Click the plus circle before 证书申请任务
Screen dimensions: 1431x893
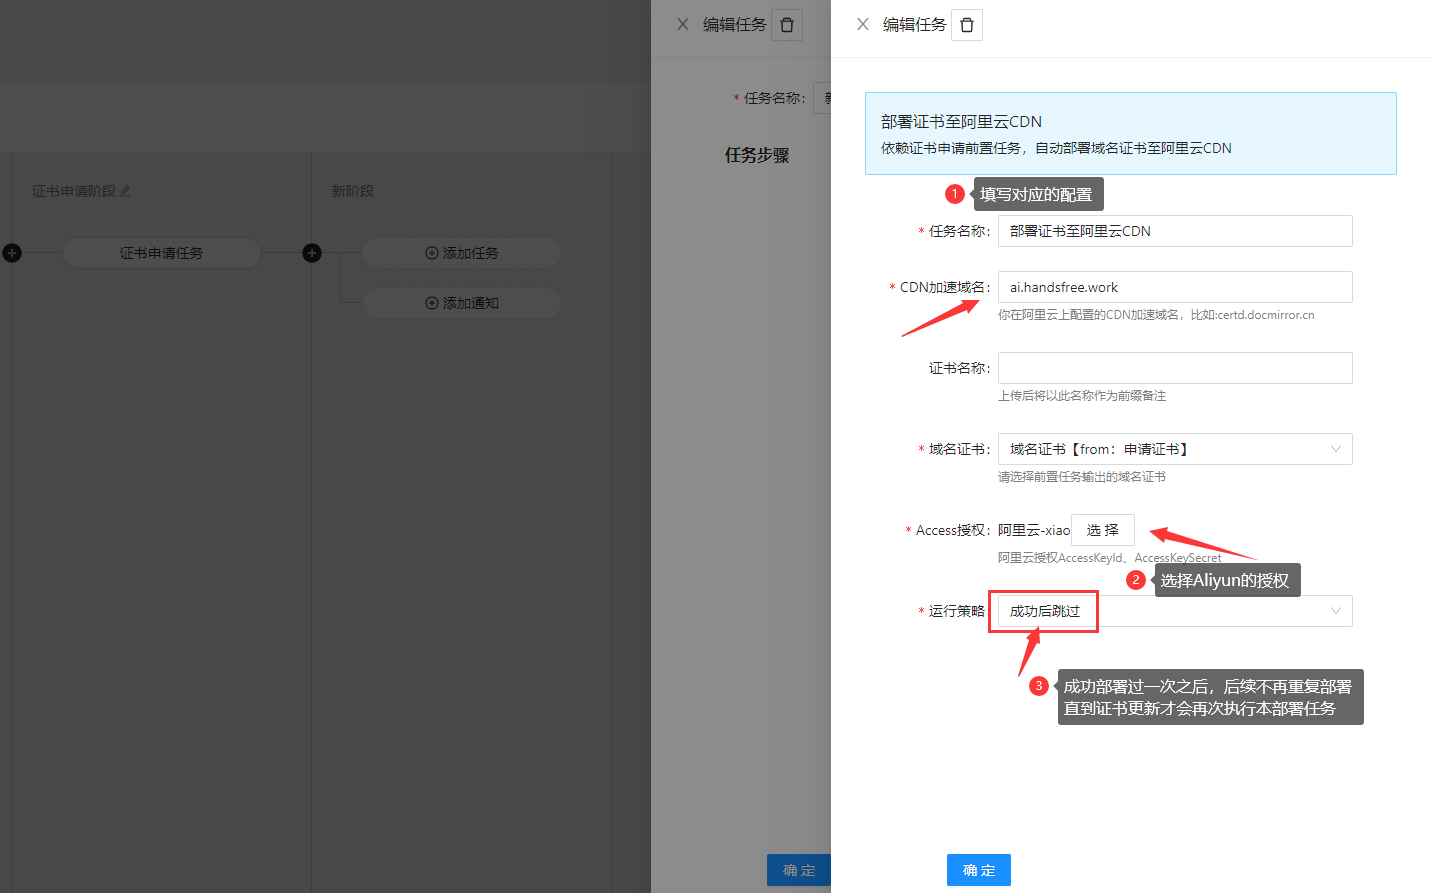click(12, 253)
